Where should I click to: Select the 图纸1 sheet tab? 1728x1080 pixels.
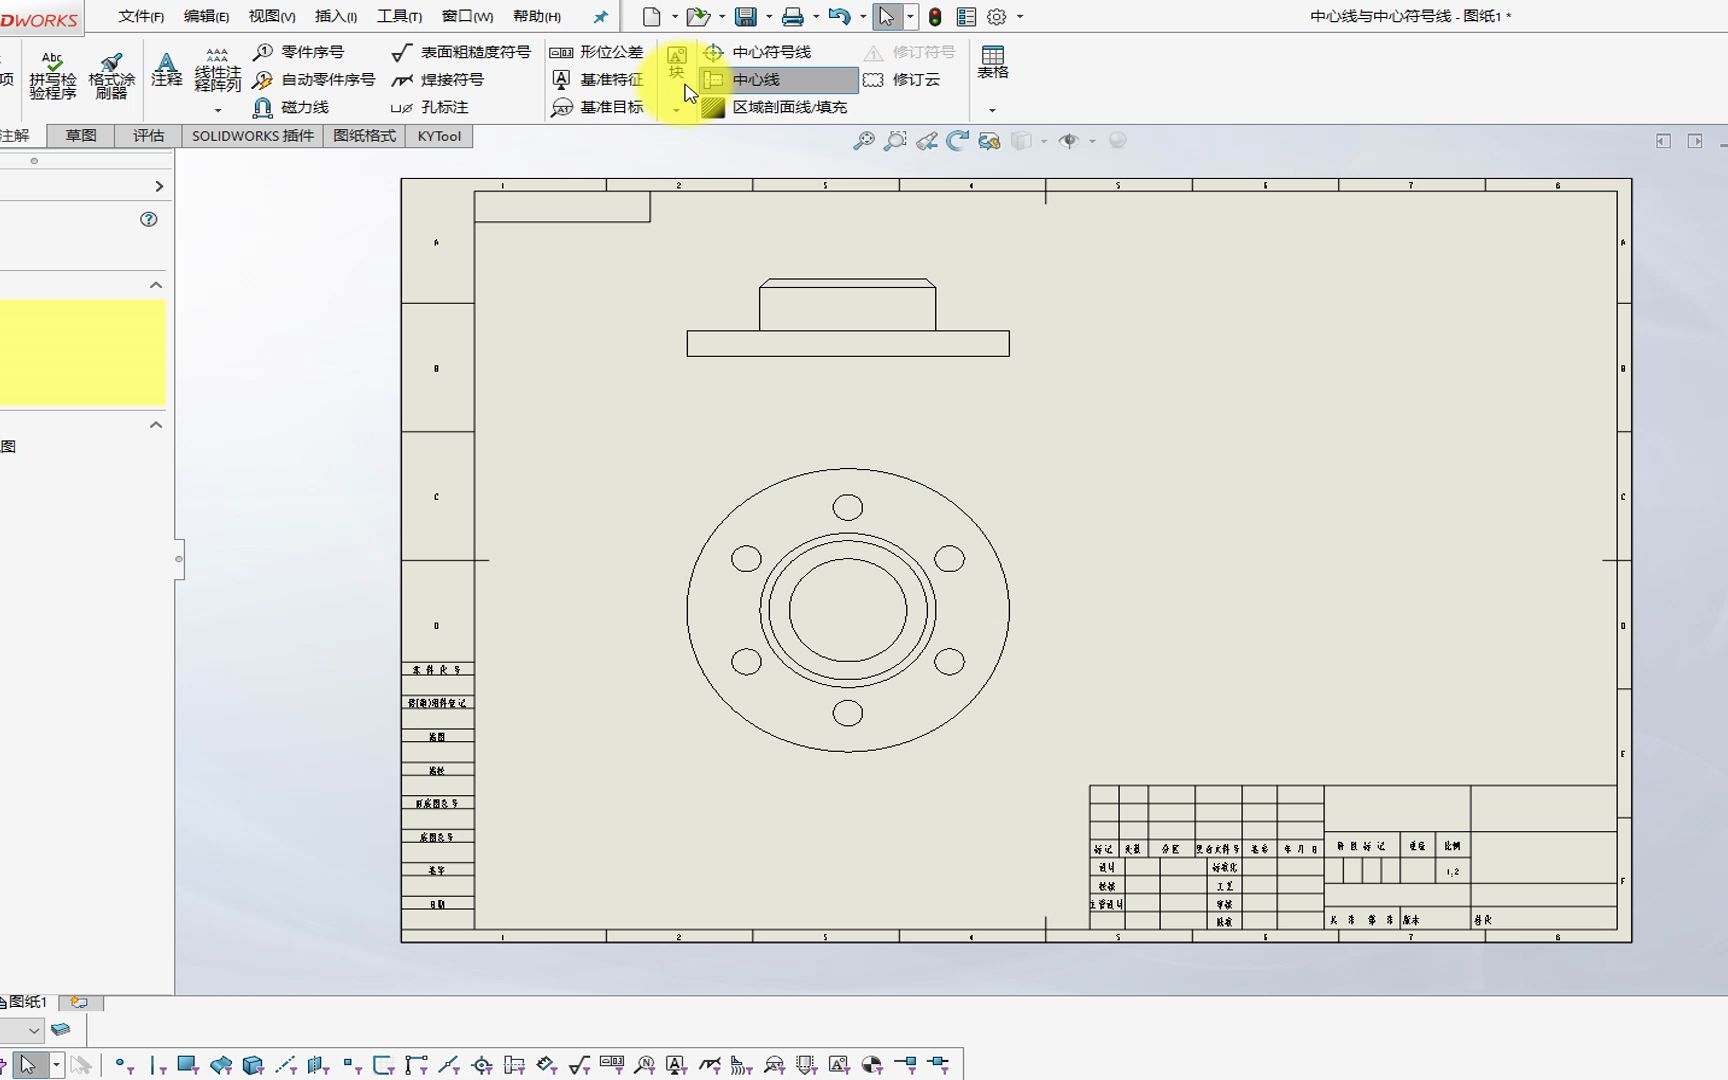[x=26, y=1002]
